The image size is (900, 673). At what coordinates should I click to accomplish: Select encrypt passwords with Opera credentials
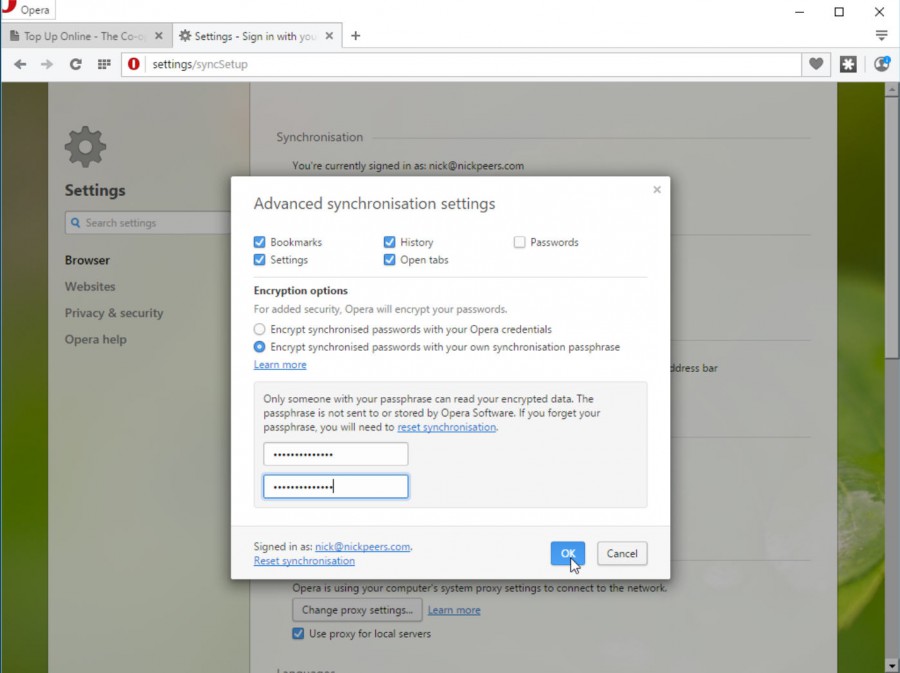coord(259,328)
